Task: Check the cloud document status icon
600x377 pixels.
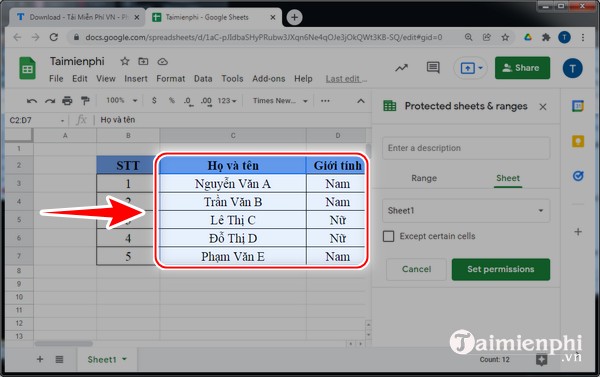Action: [x=163, y=62]
